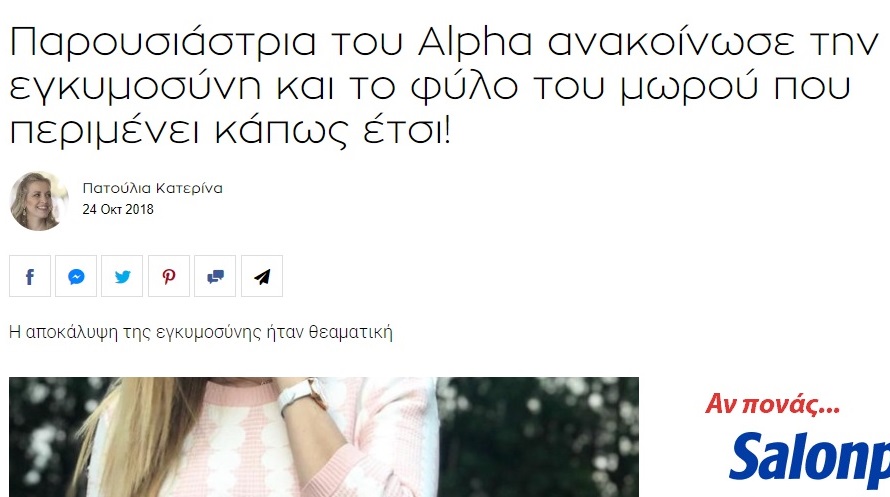
Task: Click the article headline about Alpha presenter
Action: coord(444,86)
